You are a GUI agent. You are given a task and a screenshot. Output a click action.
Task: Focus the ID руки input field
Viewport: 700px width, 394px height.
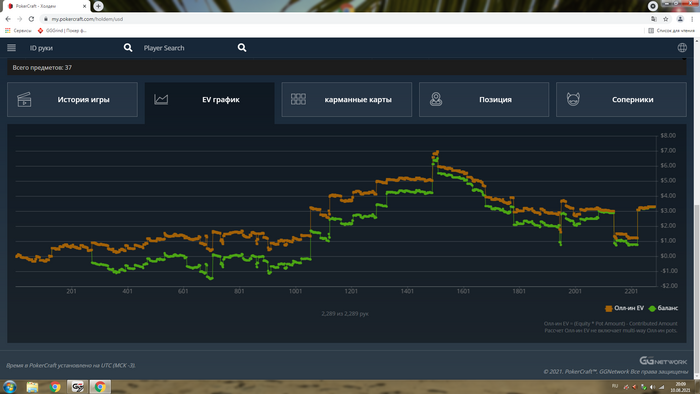74,48
